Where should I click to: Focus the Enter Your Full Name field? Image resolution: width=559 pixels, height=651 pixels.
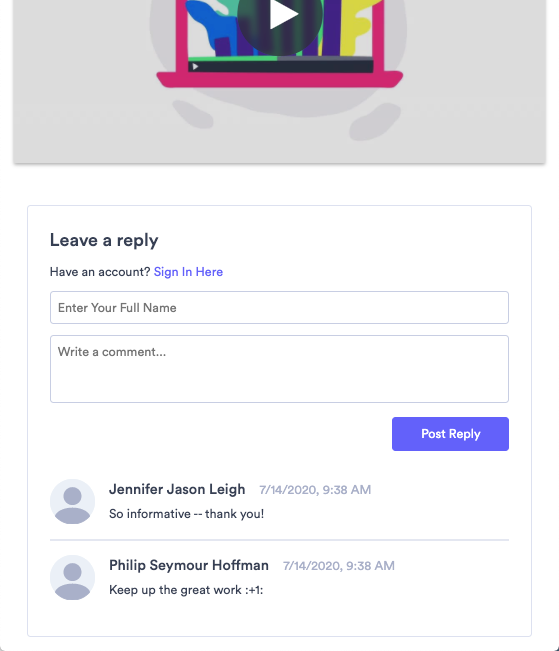tap(280, 308)
